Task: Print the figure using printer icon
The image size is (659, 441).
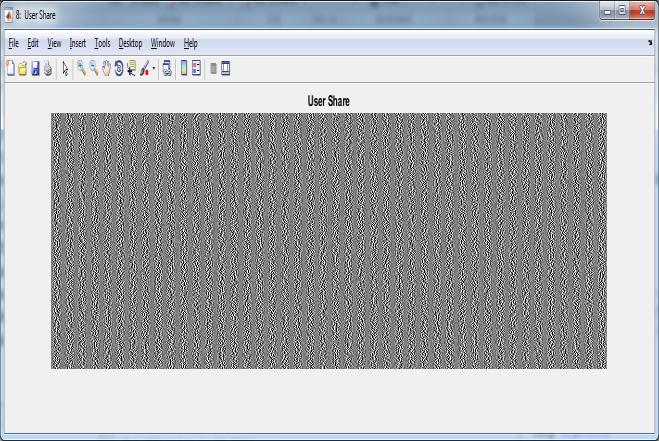Action: point(48,68)
